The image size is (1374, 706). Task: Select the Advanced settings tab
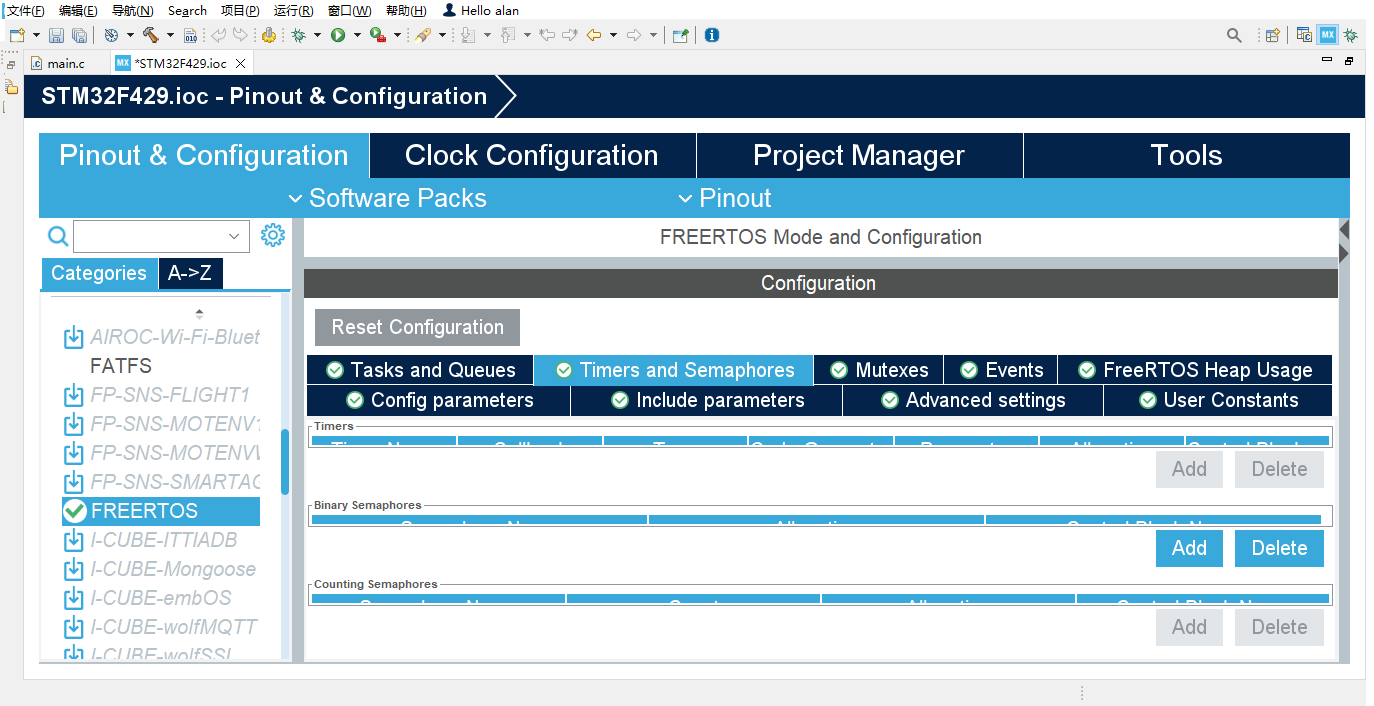tap(973, 400)
